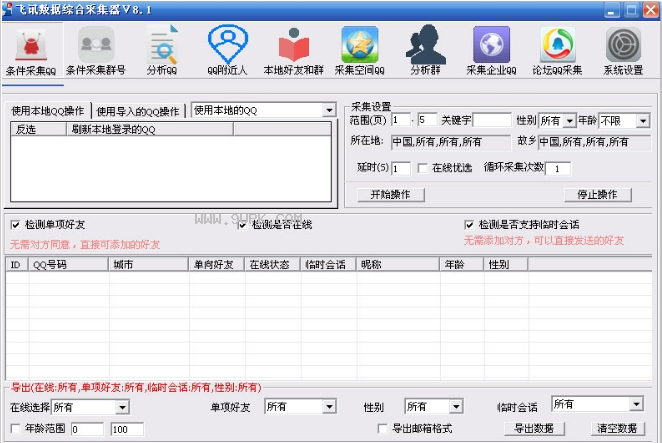Toggle 检测单项好友 checkbox

16,225
